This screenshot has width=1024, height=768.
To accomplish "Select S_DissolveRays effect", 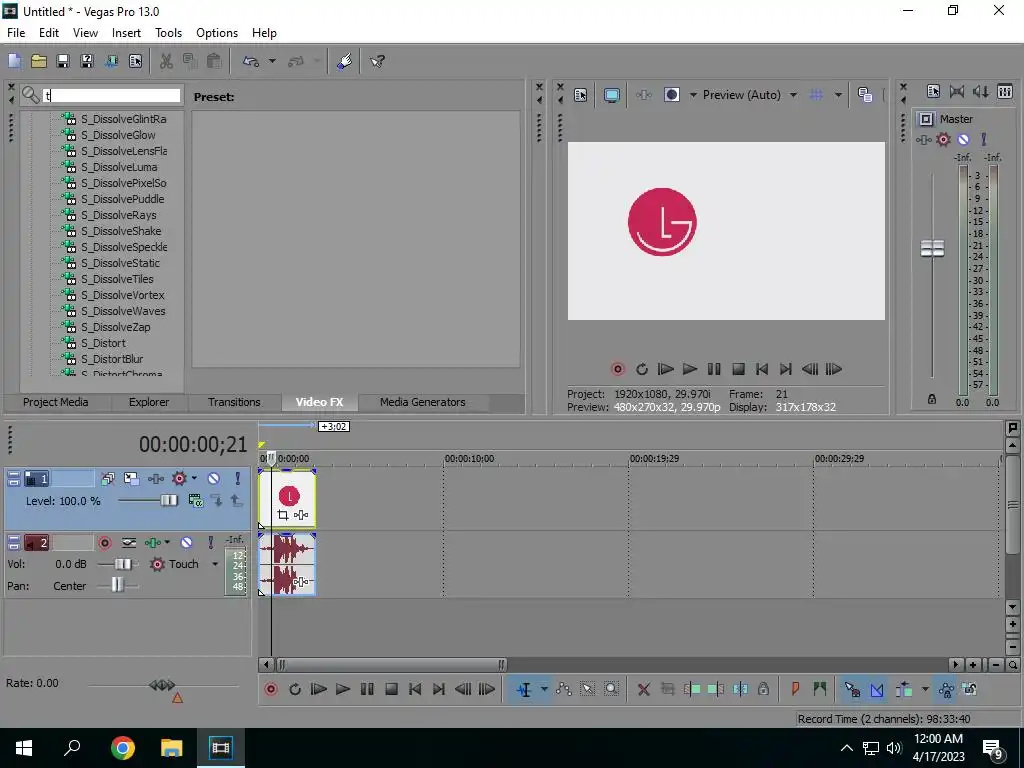I will (x=118, y=215).
